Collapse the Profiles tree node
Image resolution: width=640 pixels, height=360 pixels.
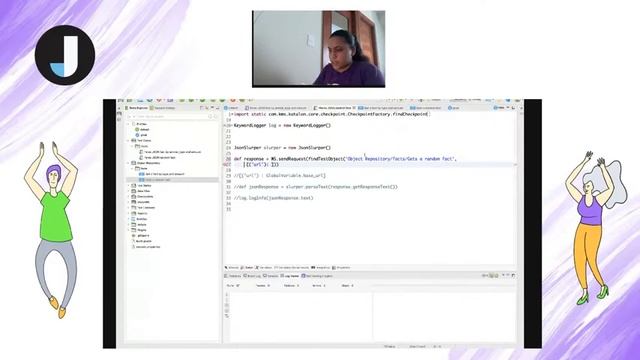[129, 124]
